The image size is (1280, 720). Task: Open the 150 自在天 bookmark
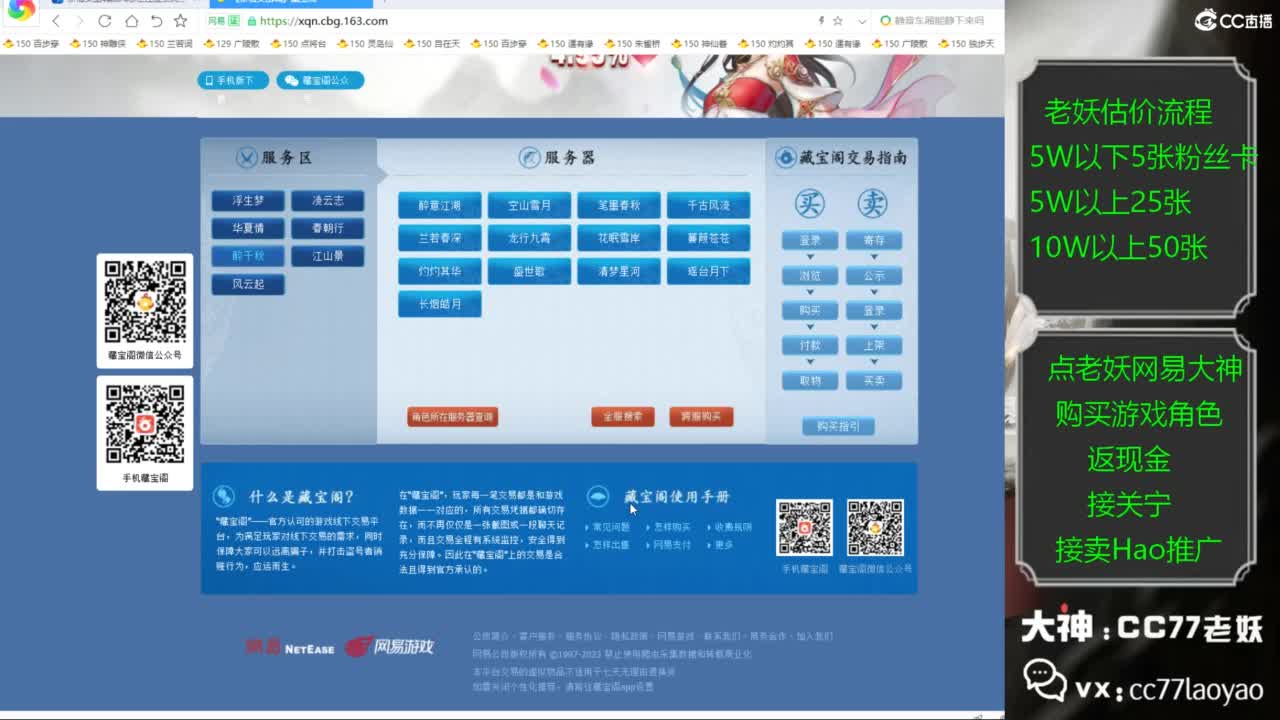pyautogui.click(x=433, y=44)
